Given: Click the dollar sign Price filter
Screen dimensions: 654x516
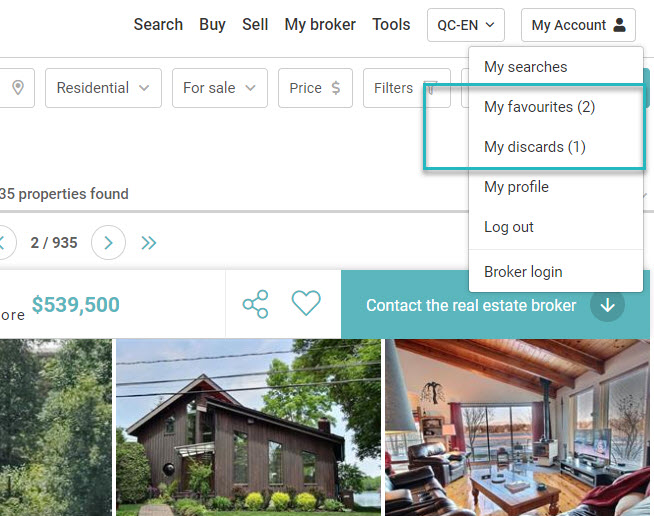Looking at the screenshot, I should 315,88.
